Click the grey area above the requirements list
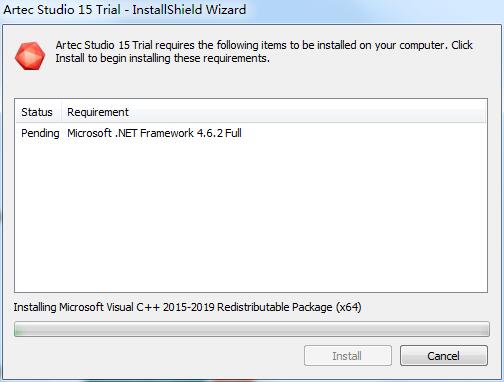Screen dimensions: 504x382 [251, 85]
